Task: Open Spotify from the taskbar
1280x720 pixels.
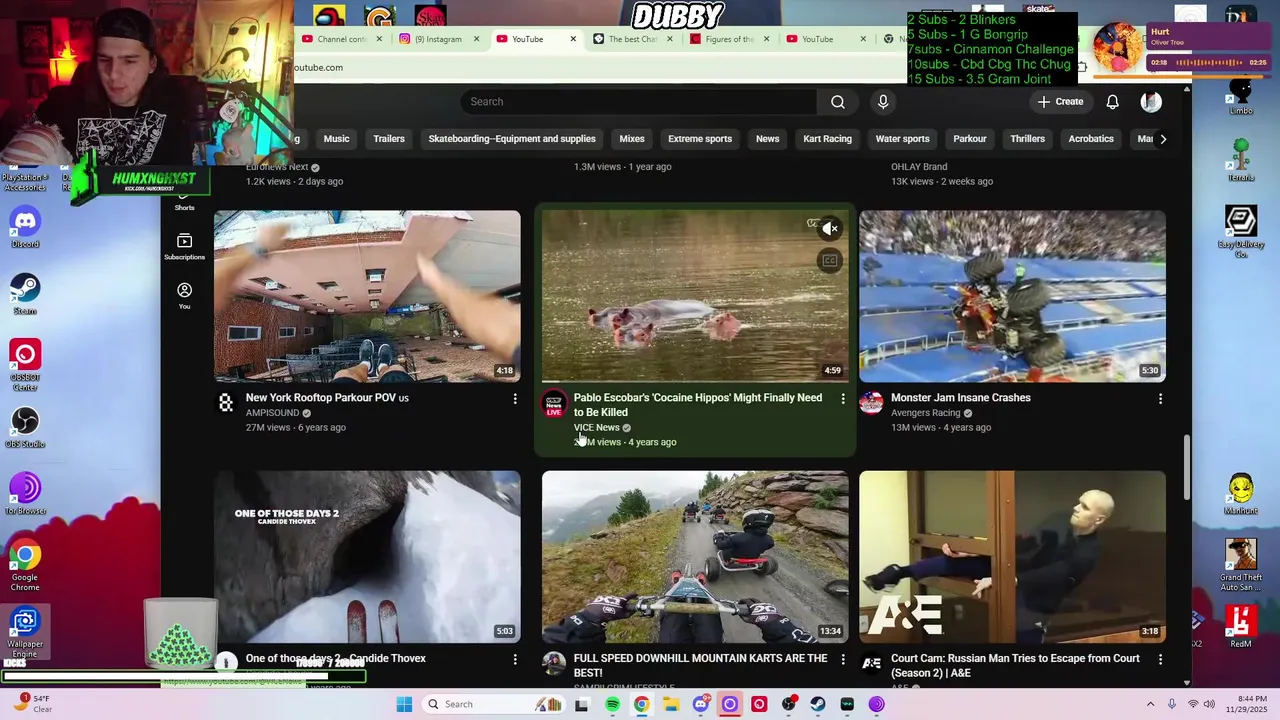Action: point(612,704)
